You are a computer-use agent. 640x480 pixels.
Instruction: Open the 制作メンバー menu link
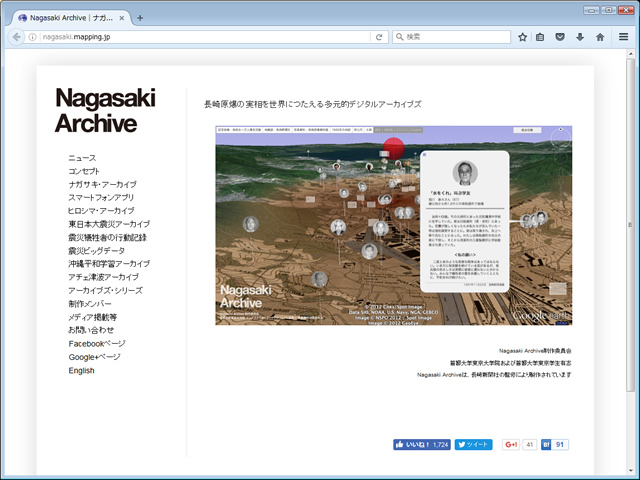[x=90, y=304]
